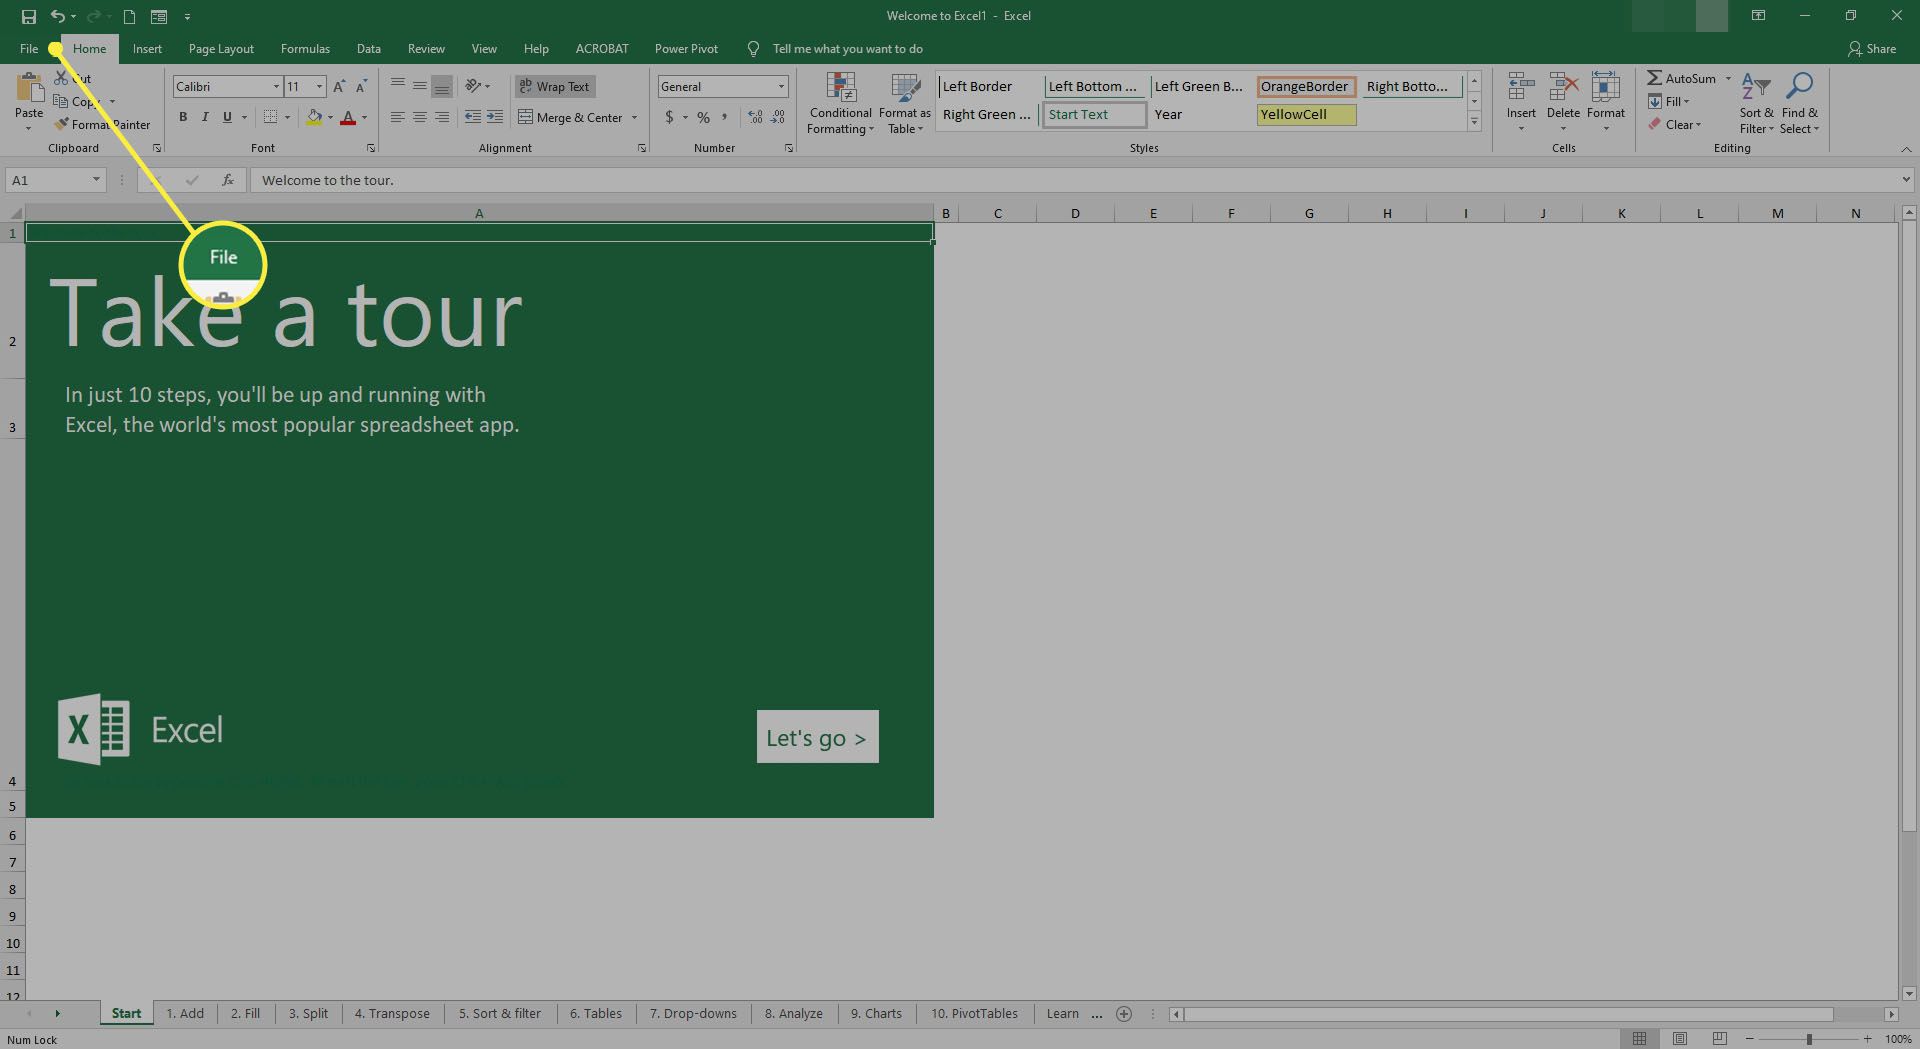Click the Let's go button
Image resolution: width=1920 pixels, height=1049 pixels.
tap(818, 737)
